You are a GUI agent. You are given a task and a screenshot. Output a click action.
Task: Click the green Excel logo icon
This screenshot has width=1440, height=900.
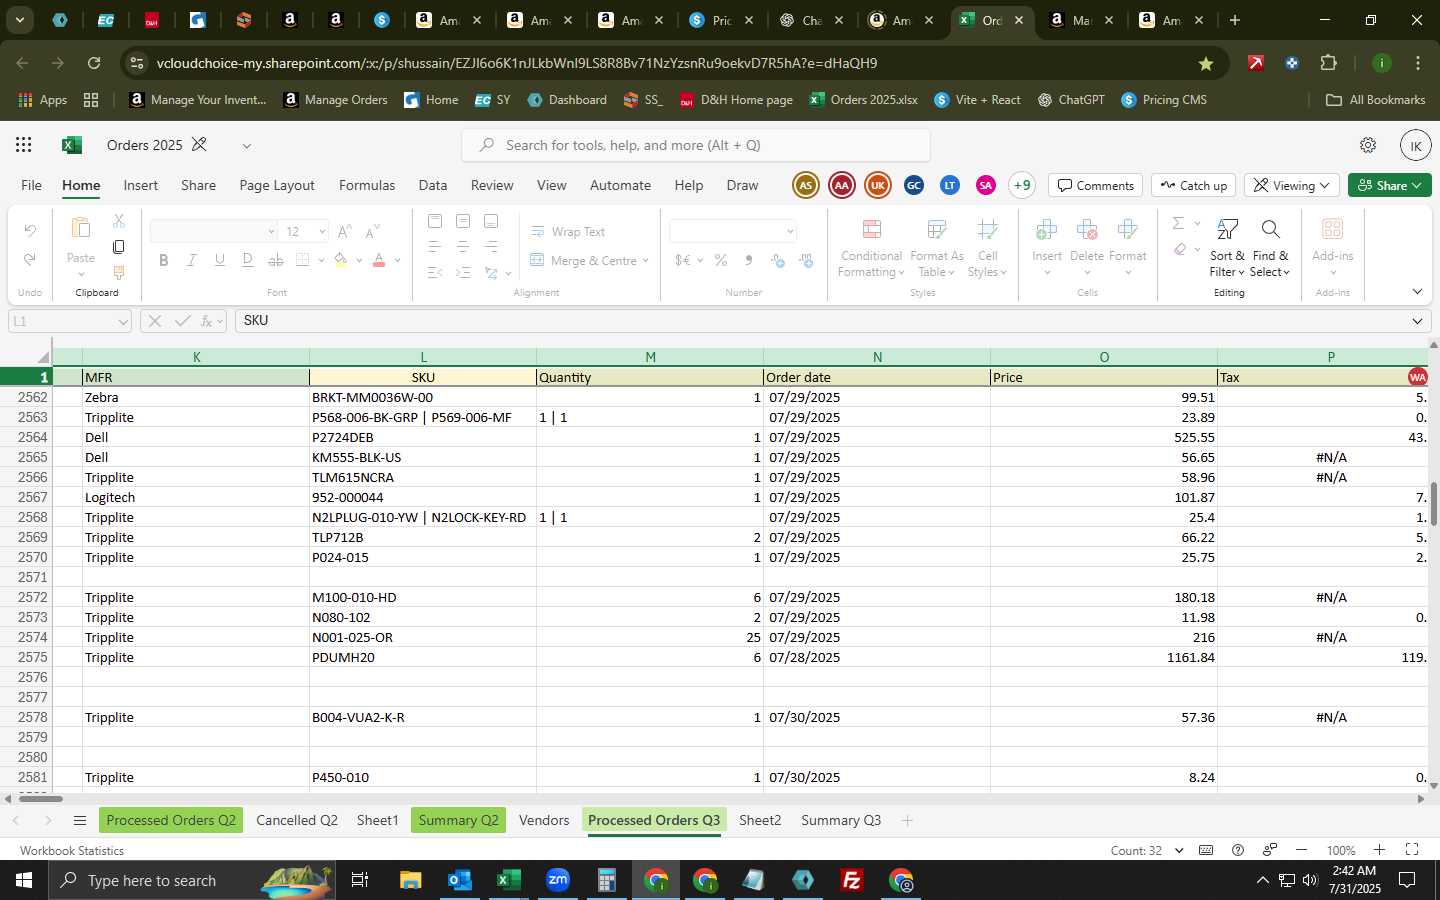71,145
